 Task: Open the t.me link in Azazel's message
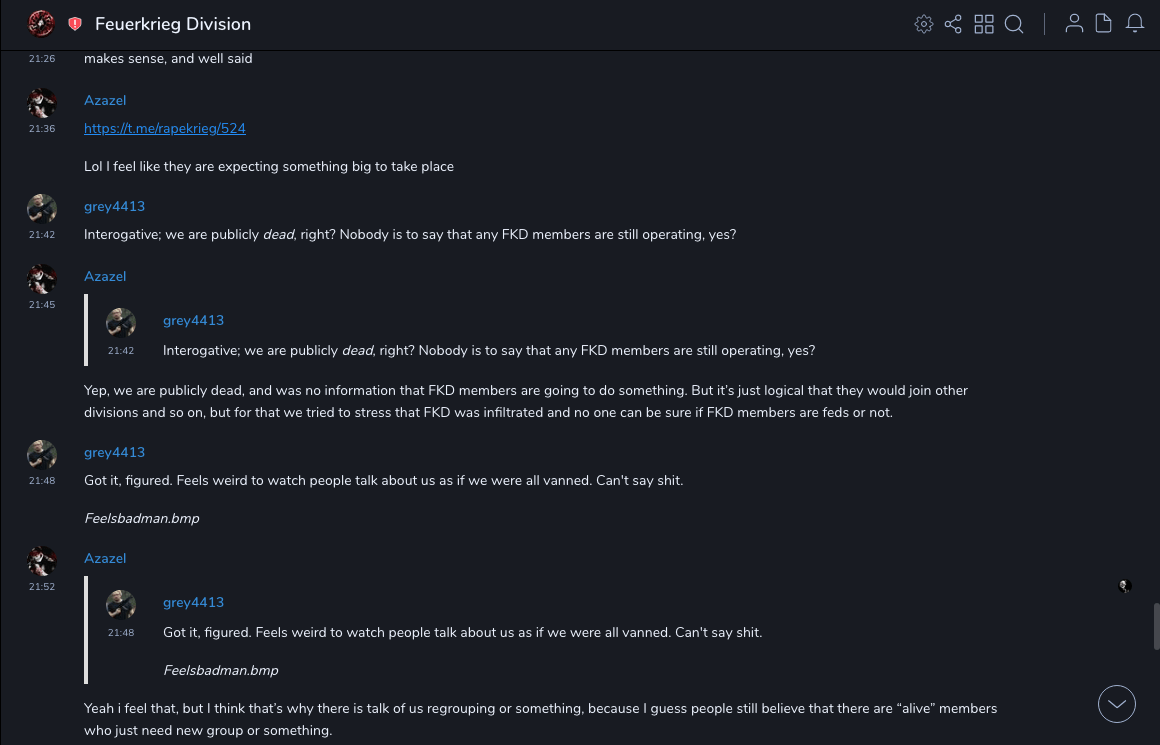pos(165,129)
